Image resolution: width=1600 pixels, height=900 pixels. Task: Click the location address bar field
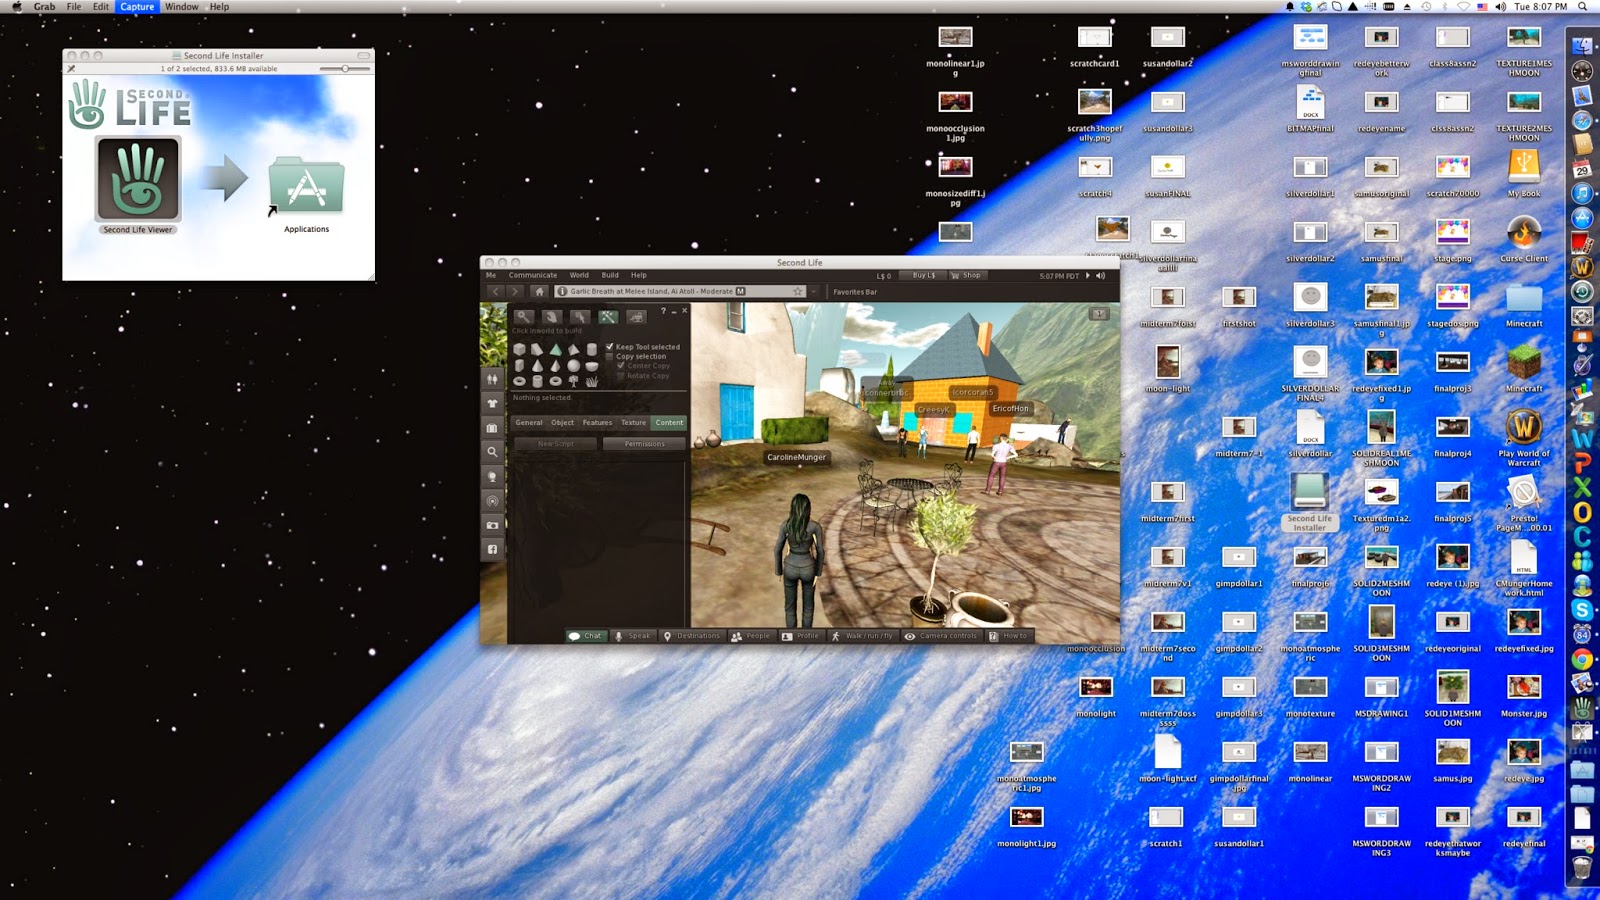pos(680,291)
